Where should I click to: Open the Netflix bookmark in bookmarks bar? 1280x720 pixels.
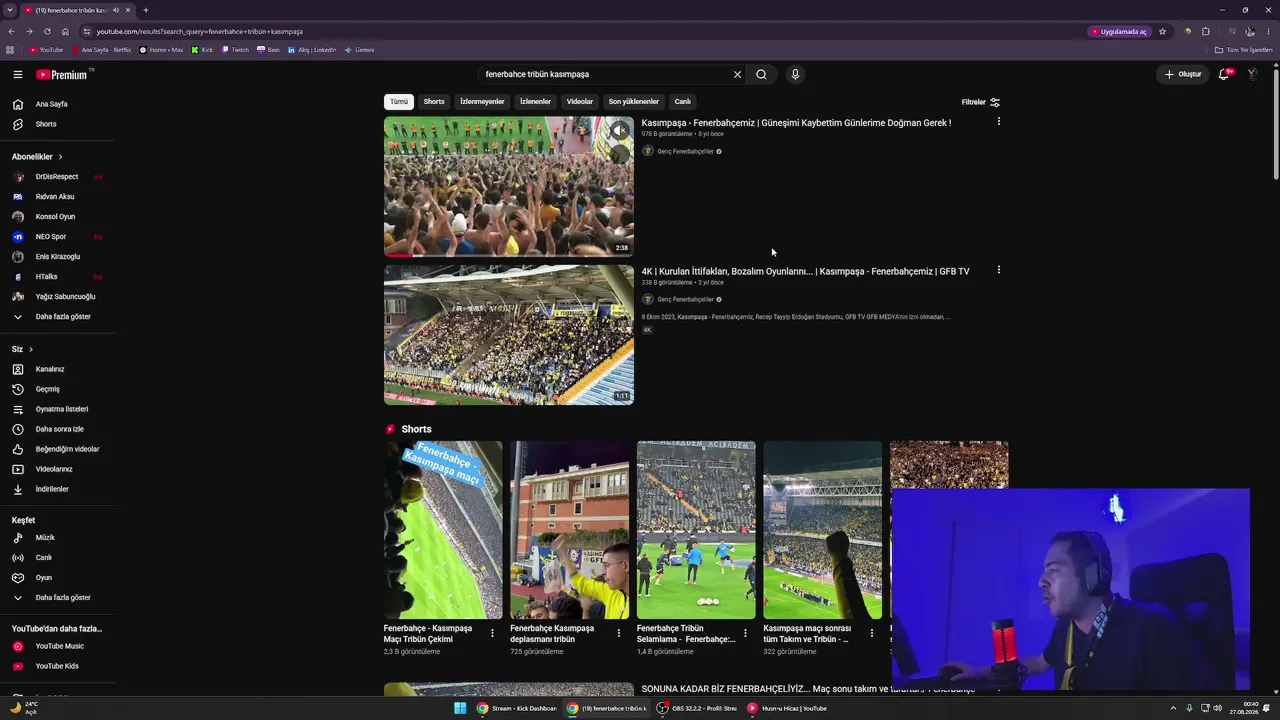click(x=102, y=50)
